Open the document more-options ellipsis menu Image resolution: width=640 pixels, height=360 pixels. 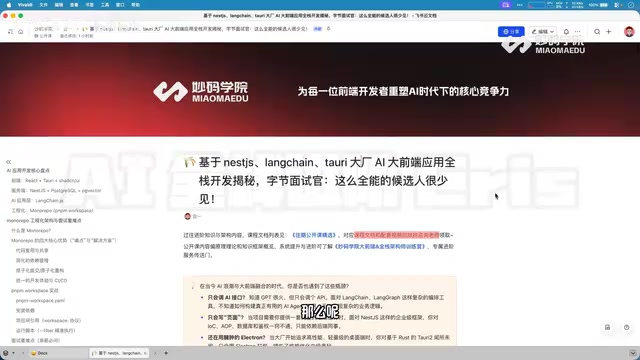tap(578, 31)
